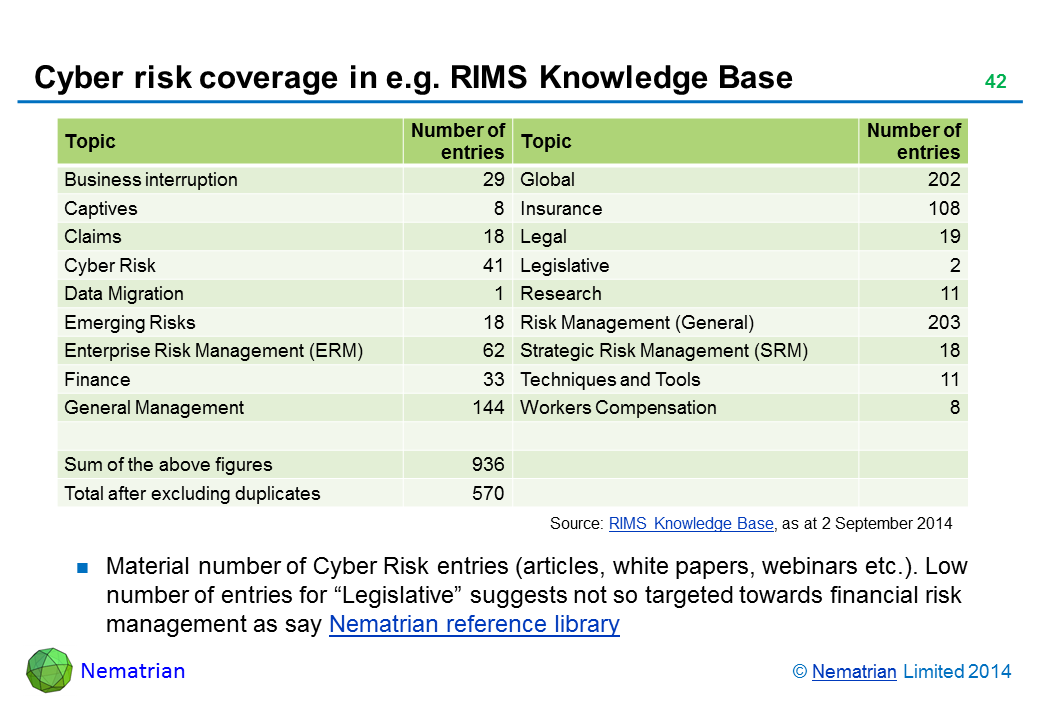The width and height of the screenshot is (1040, 720).
Task: Select the Risk Management (General) cell
Action: [x=637, y=323]
